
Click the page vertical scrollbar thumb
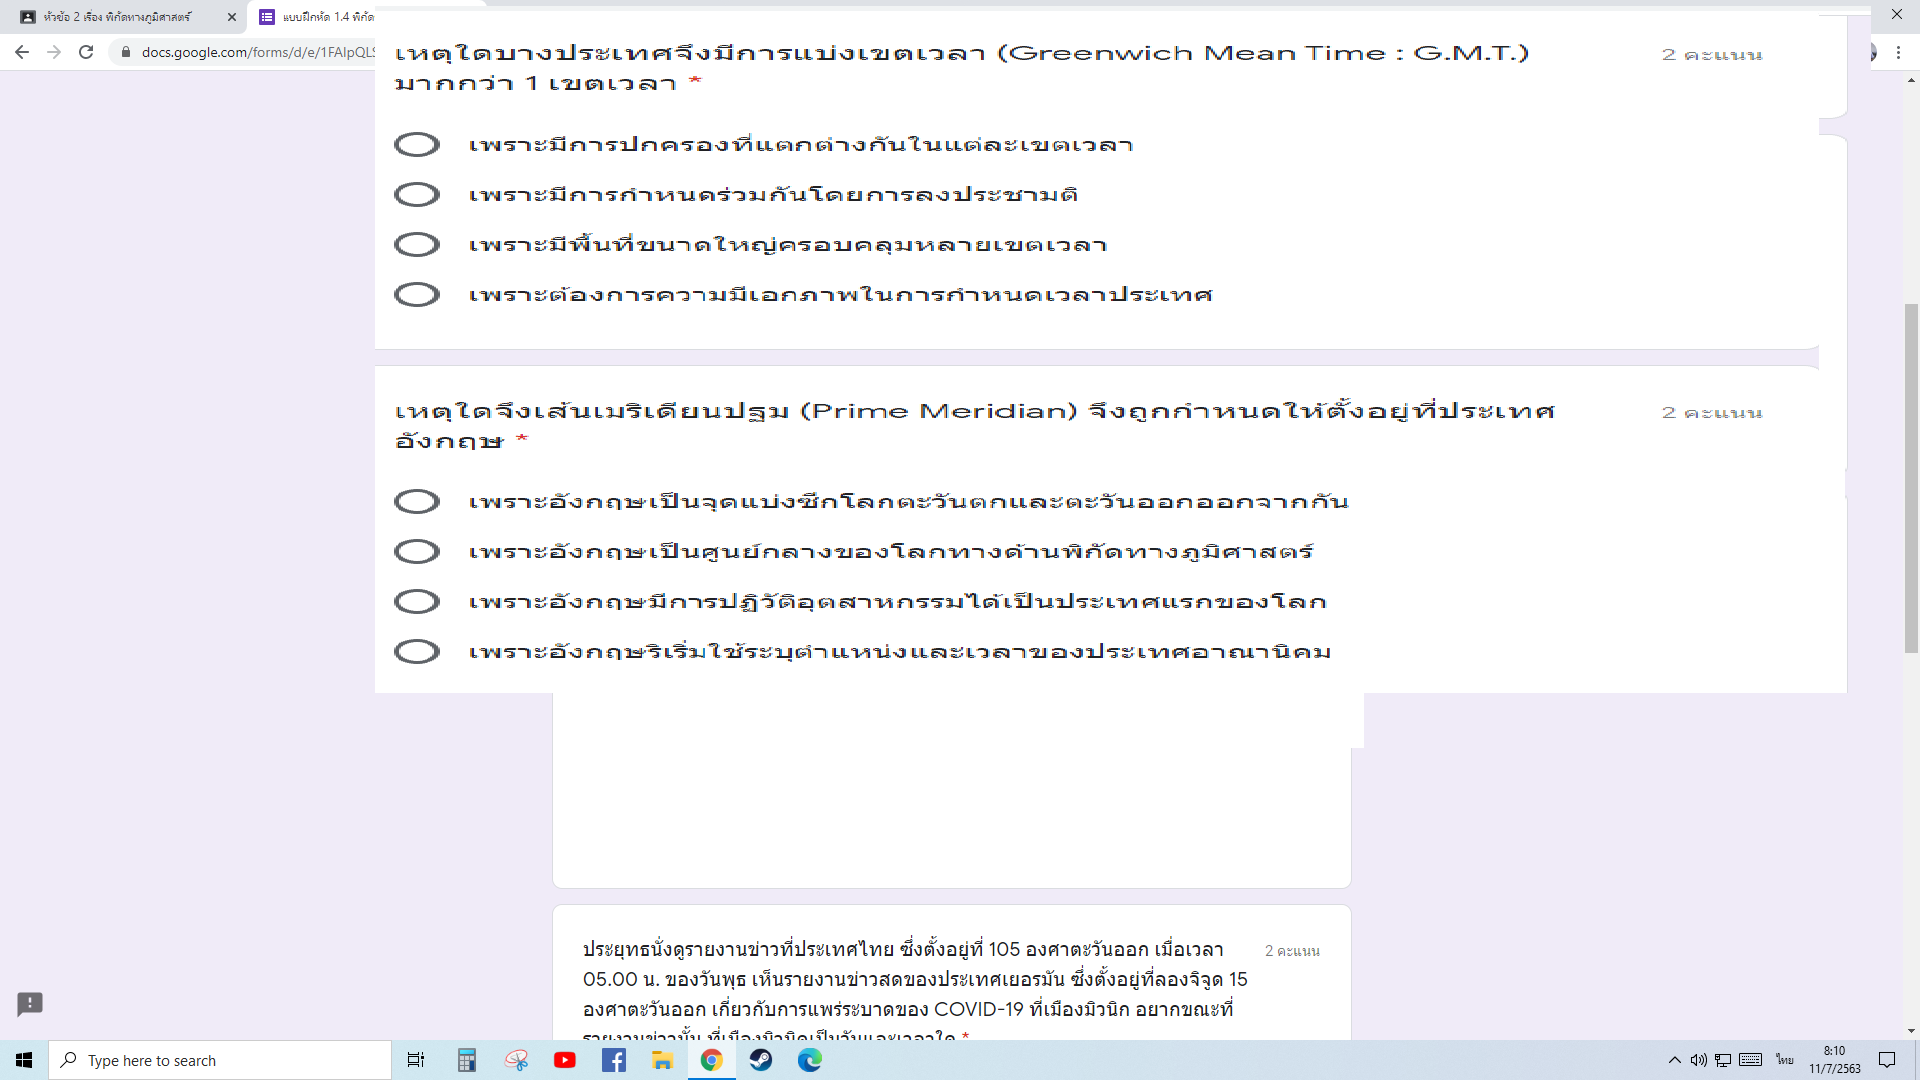[x=1911, y=480]
